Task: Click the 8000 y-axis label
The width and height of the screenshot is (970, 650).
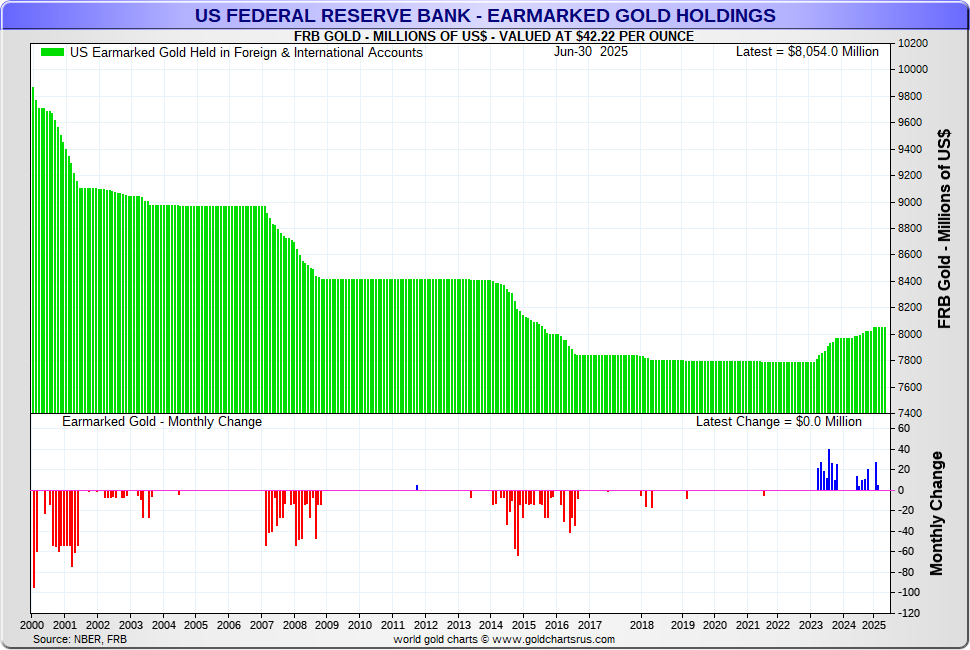Action: coord(910,334)
